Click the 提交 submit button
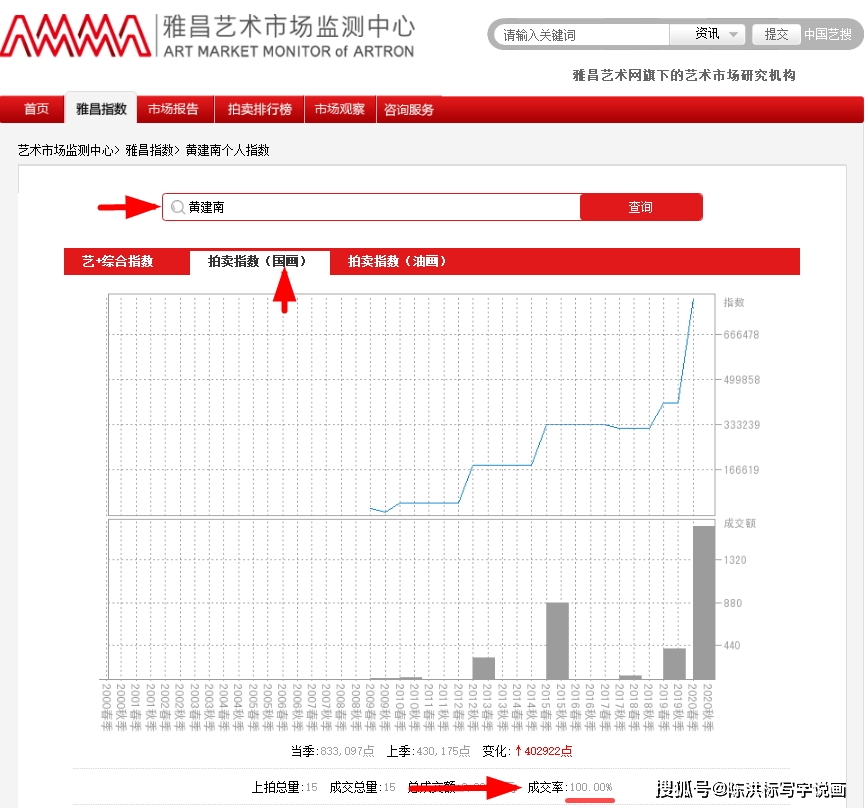 [776, 34]
